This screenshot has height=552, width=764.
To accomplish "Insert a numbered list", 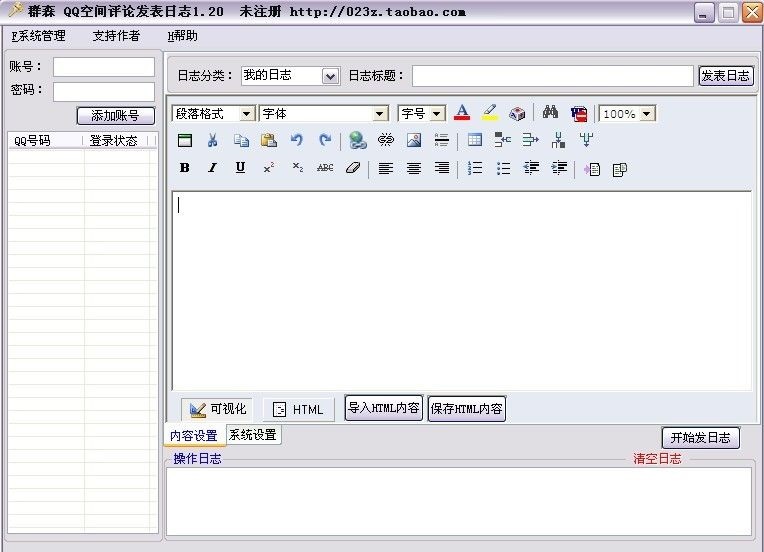I will click(475, 169).
